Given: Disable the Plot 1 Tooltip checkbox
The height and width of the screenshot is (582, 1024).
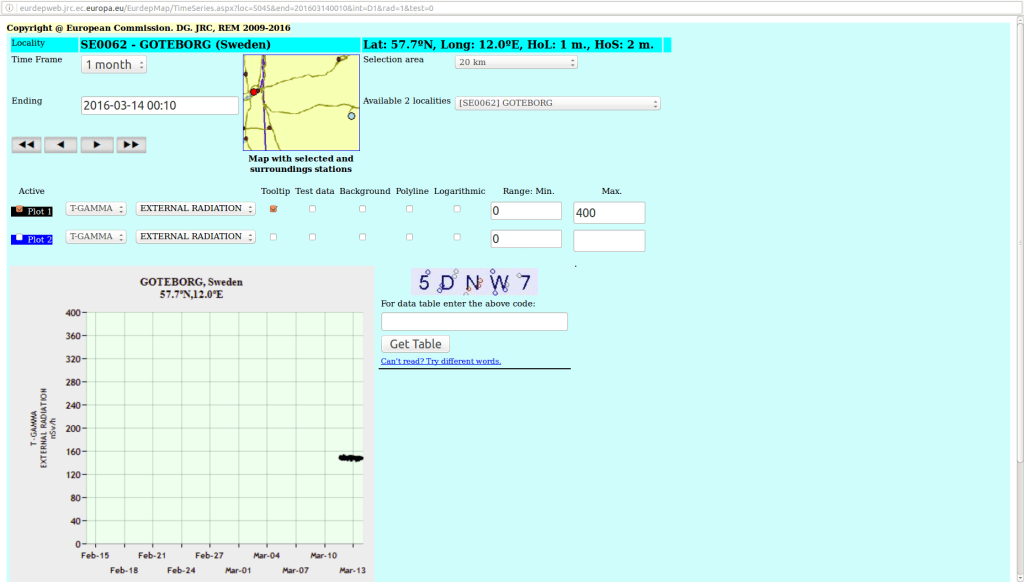Looking at the screenshot, I should point(273,209).
